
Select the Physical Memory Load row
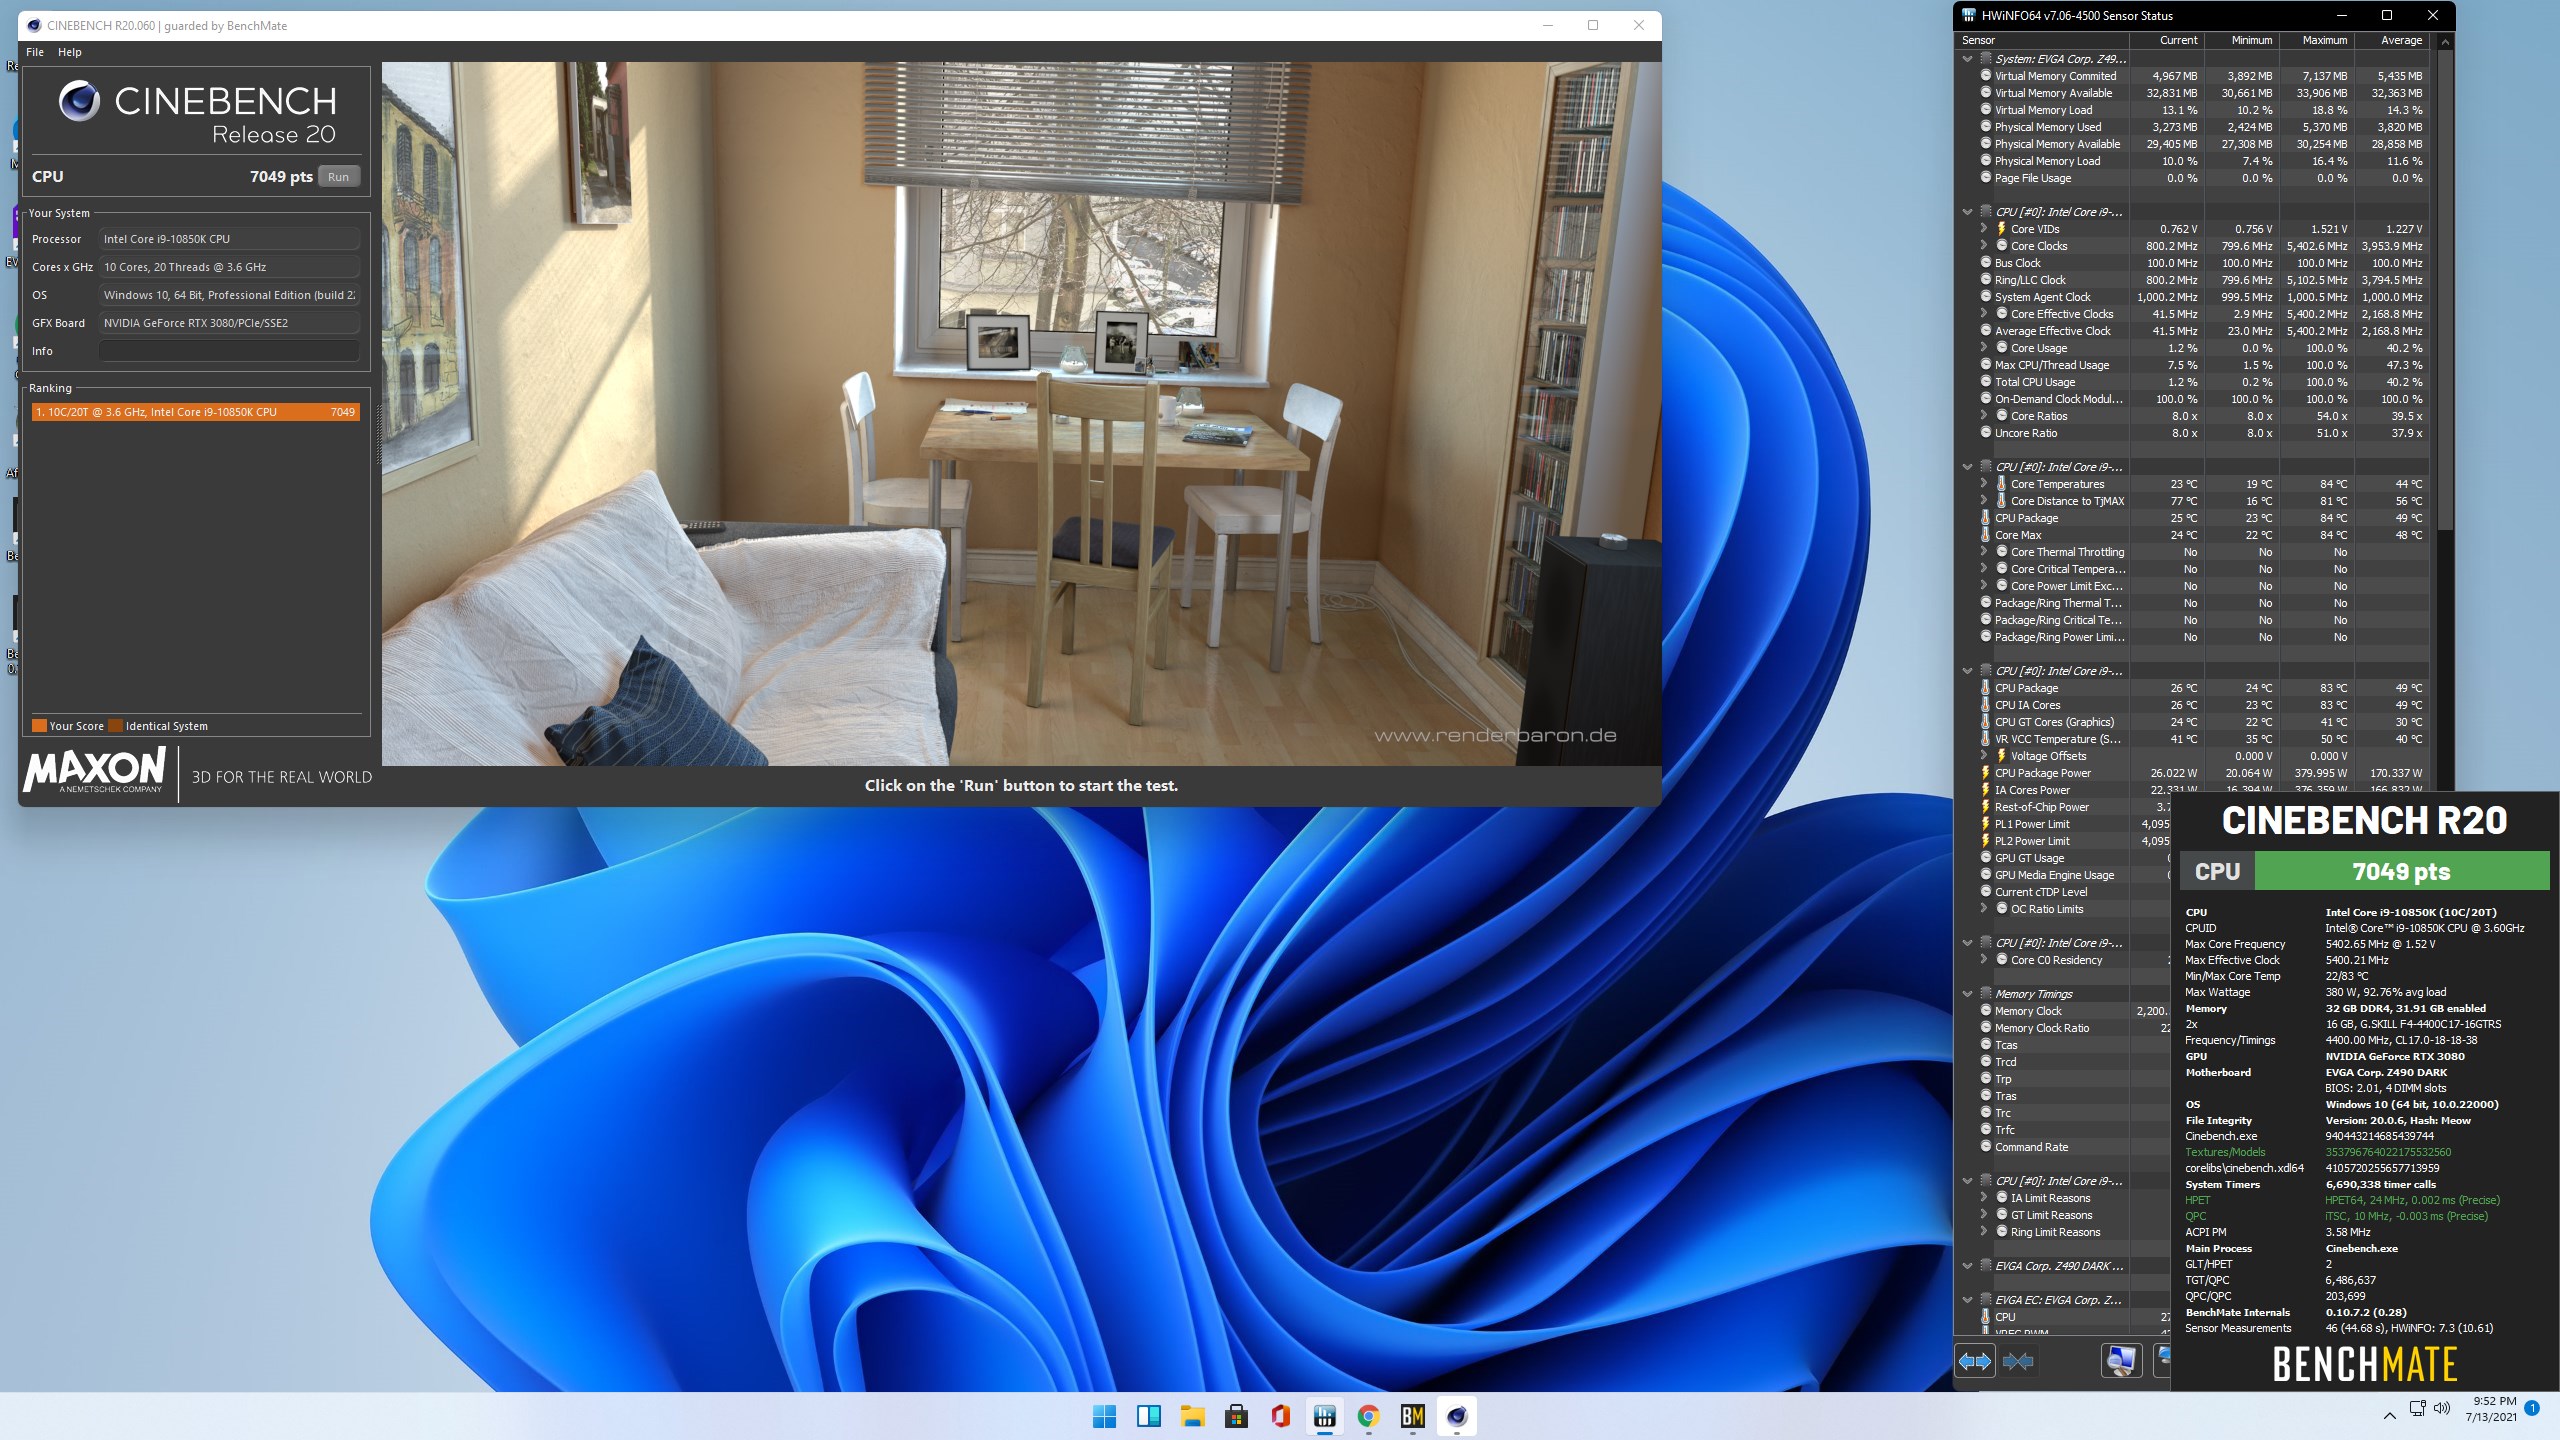coord(2192,161)
